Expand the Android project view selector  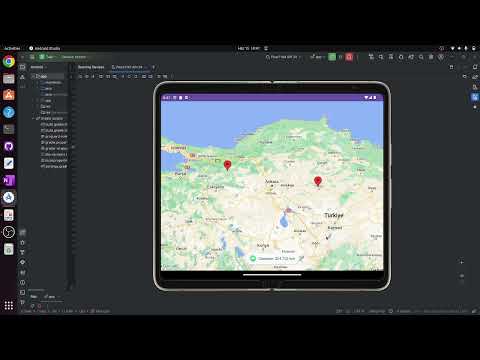click(x=39, y=67)
